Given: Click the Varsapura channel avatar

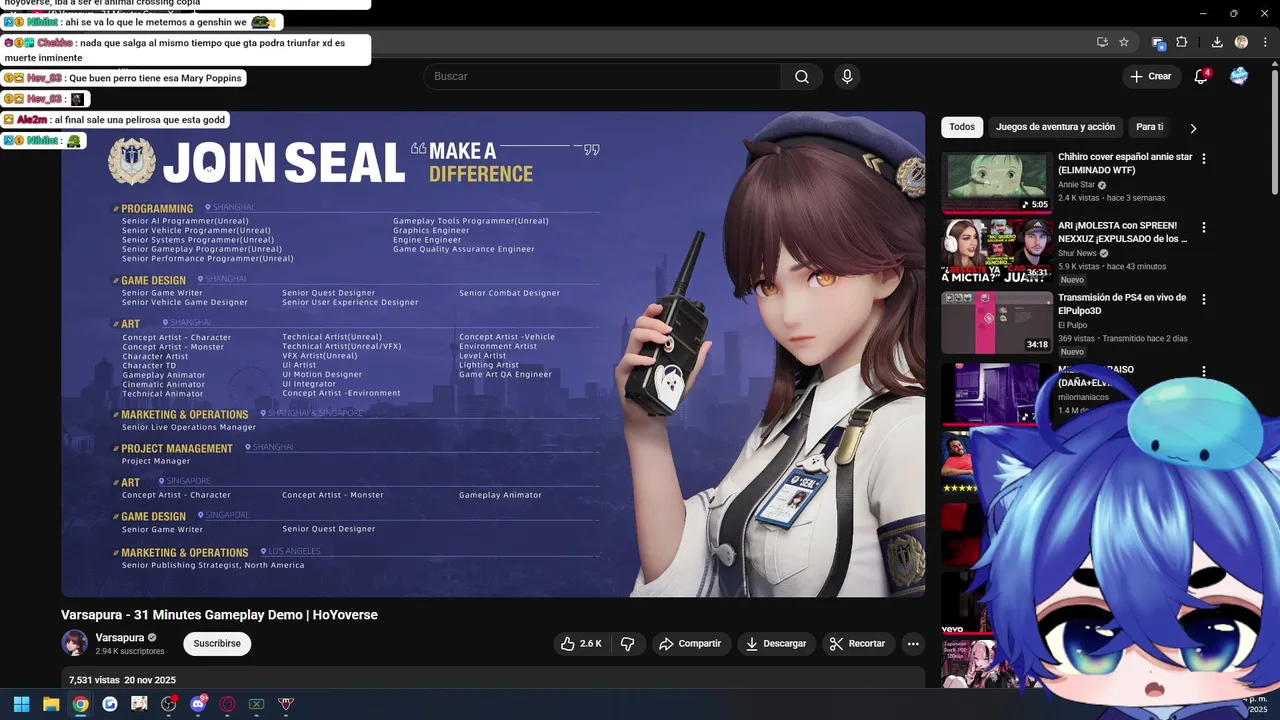Looking at the screenshot, I should point(74,643).
